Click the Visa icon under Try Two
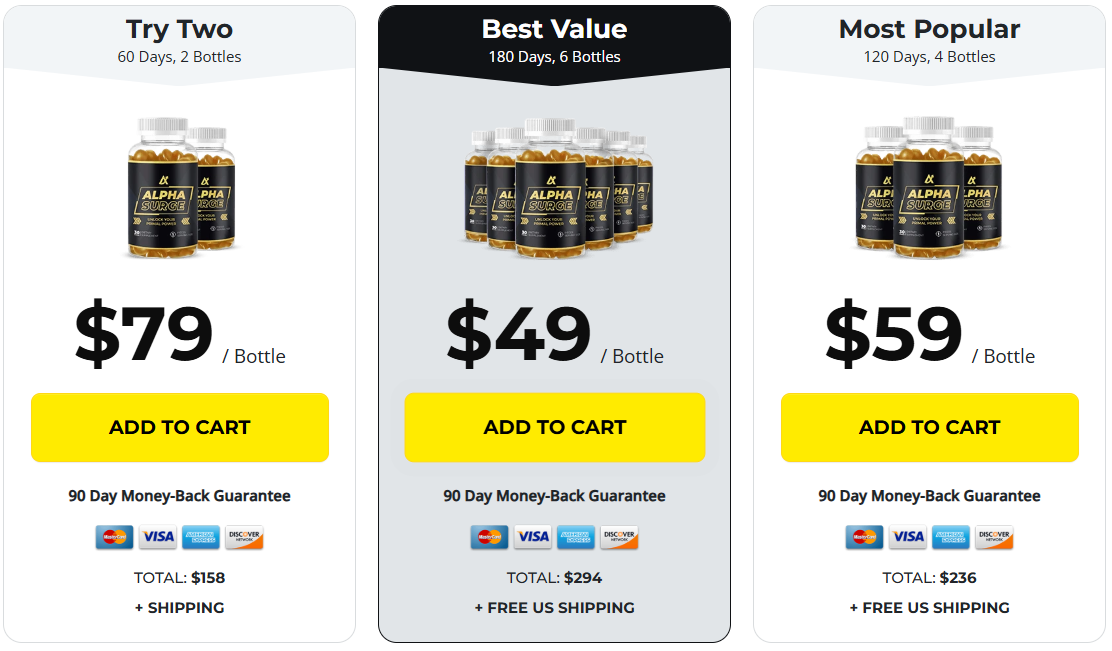The height and width of the screenshot is (651, 1112). tap(157, 538)
